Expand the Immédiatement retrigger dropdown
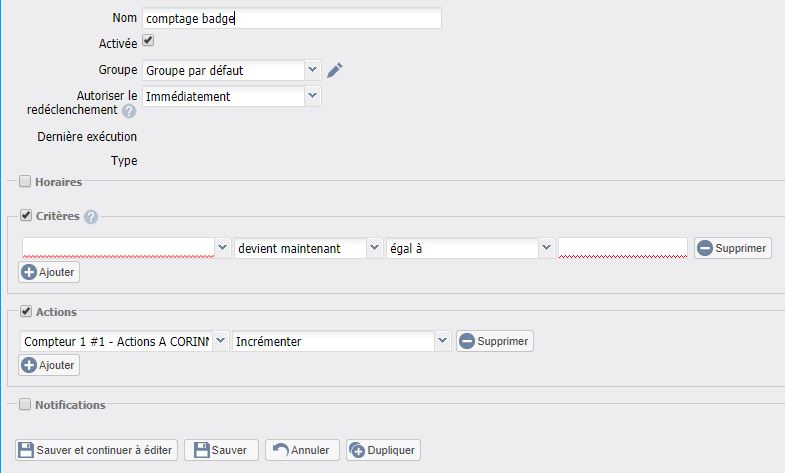 [230, 96]
